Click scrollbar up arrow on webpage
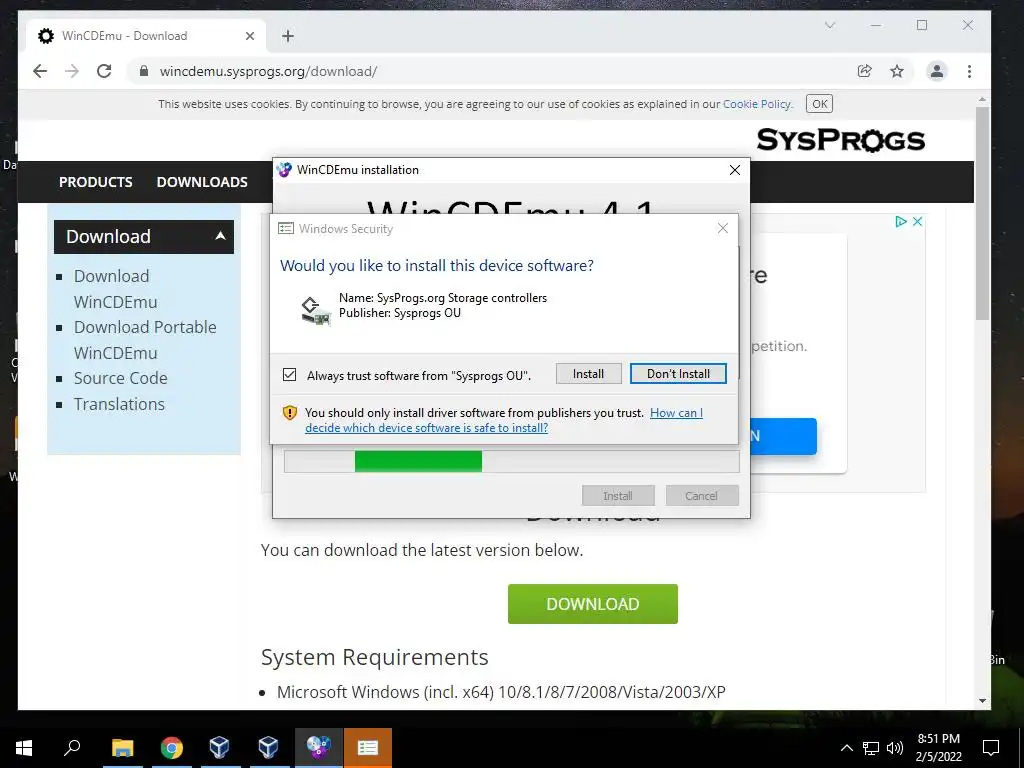 (x=982, y=99)
